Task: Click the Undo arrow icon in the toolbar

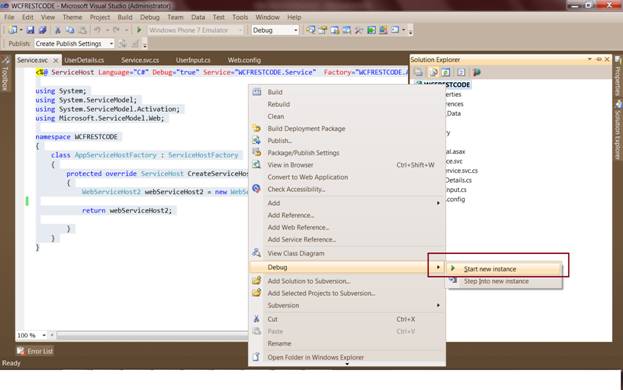Action: (97, 30)
